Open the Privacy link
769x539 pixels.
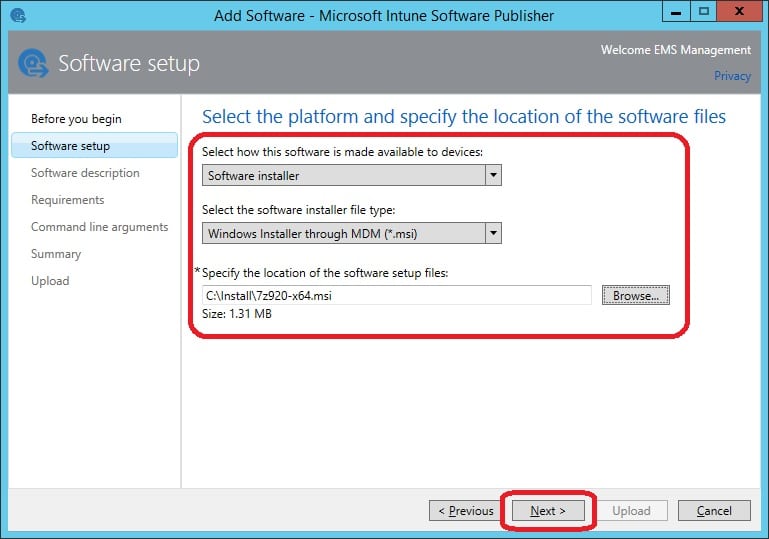point(732,76)
